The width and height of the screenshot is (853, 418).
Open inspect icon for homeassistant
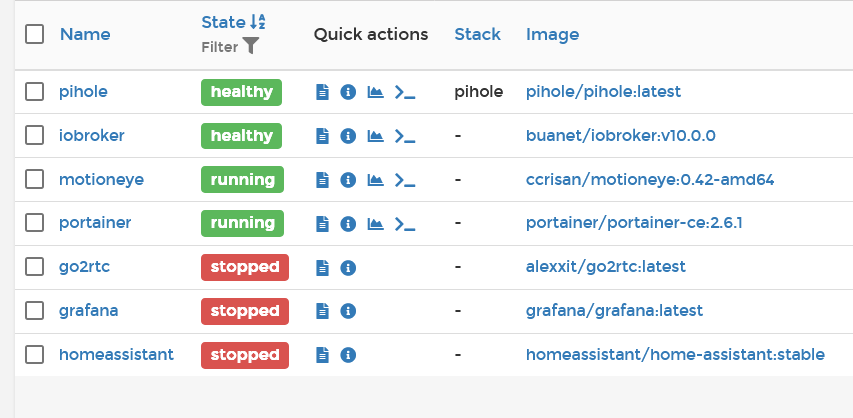tap(348, 355)
